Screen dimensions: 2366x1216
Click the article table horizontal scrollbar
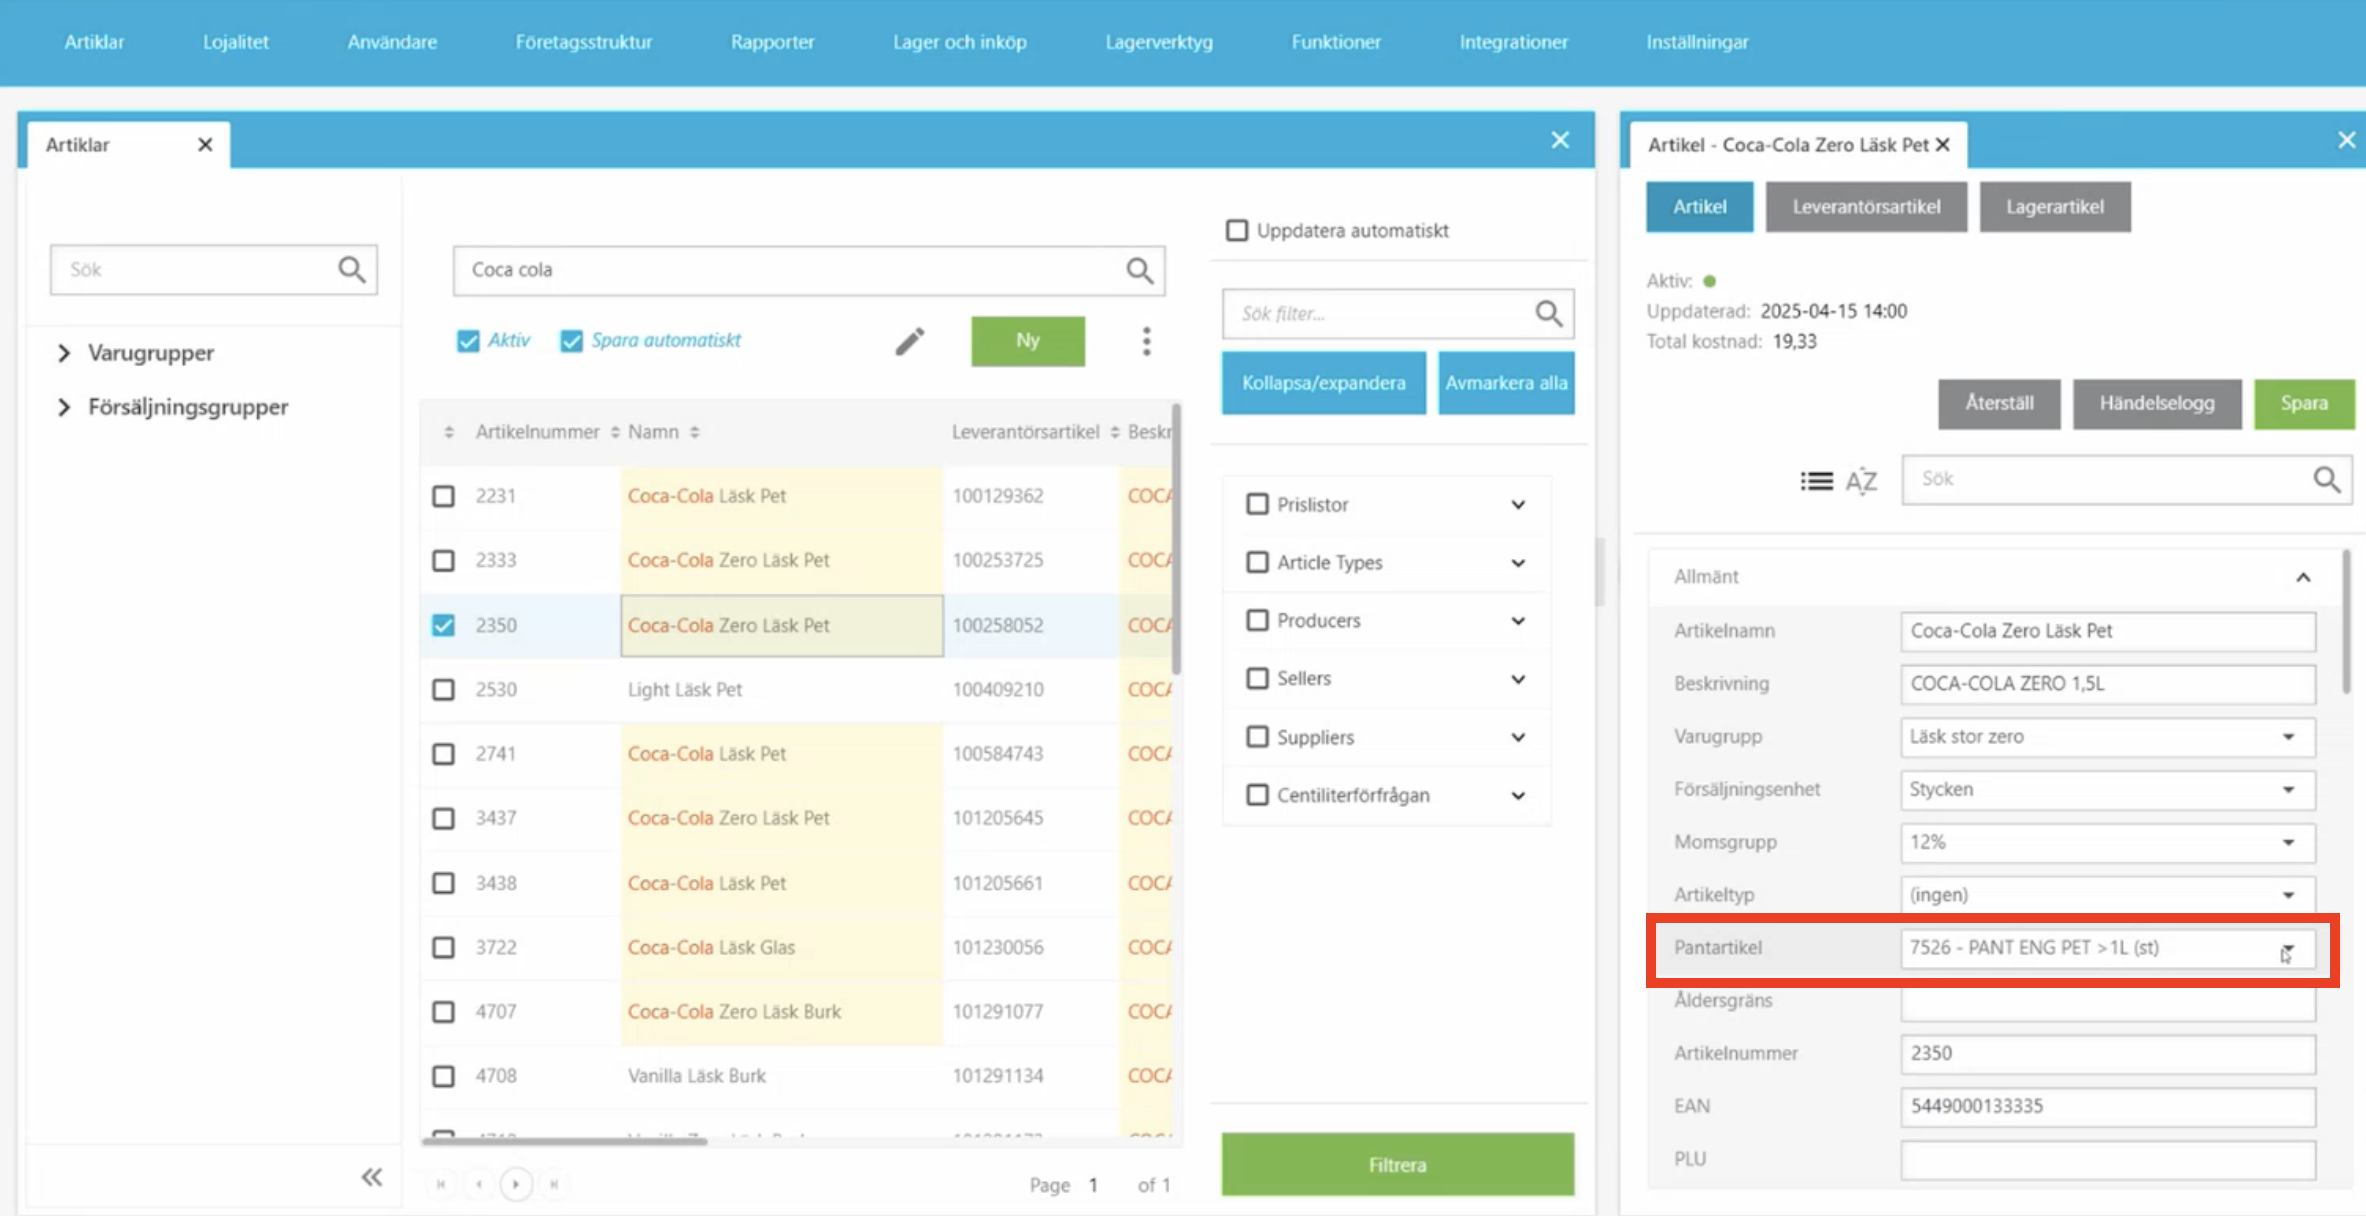(565, 1140)
